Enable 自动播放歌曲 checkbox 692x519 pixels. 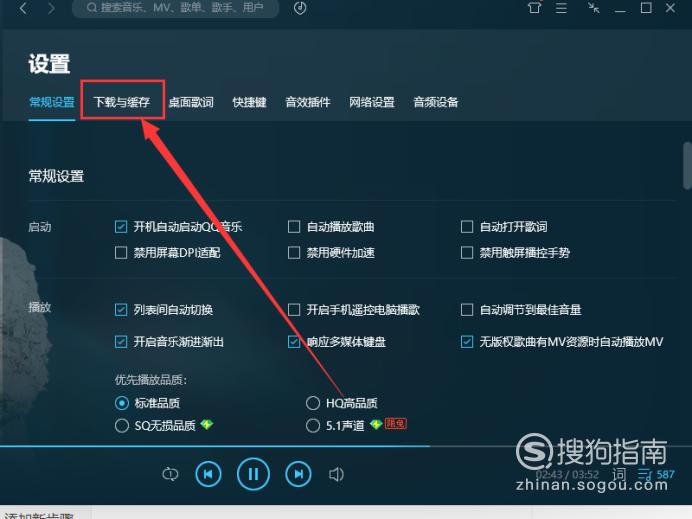[x=294, y=227]
